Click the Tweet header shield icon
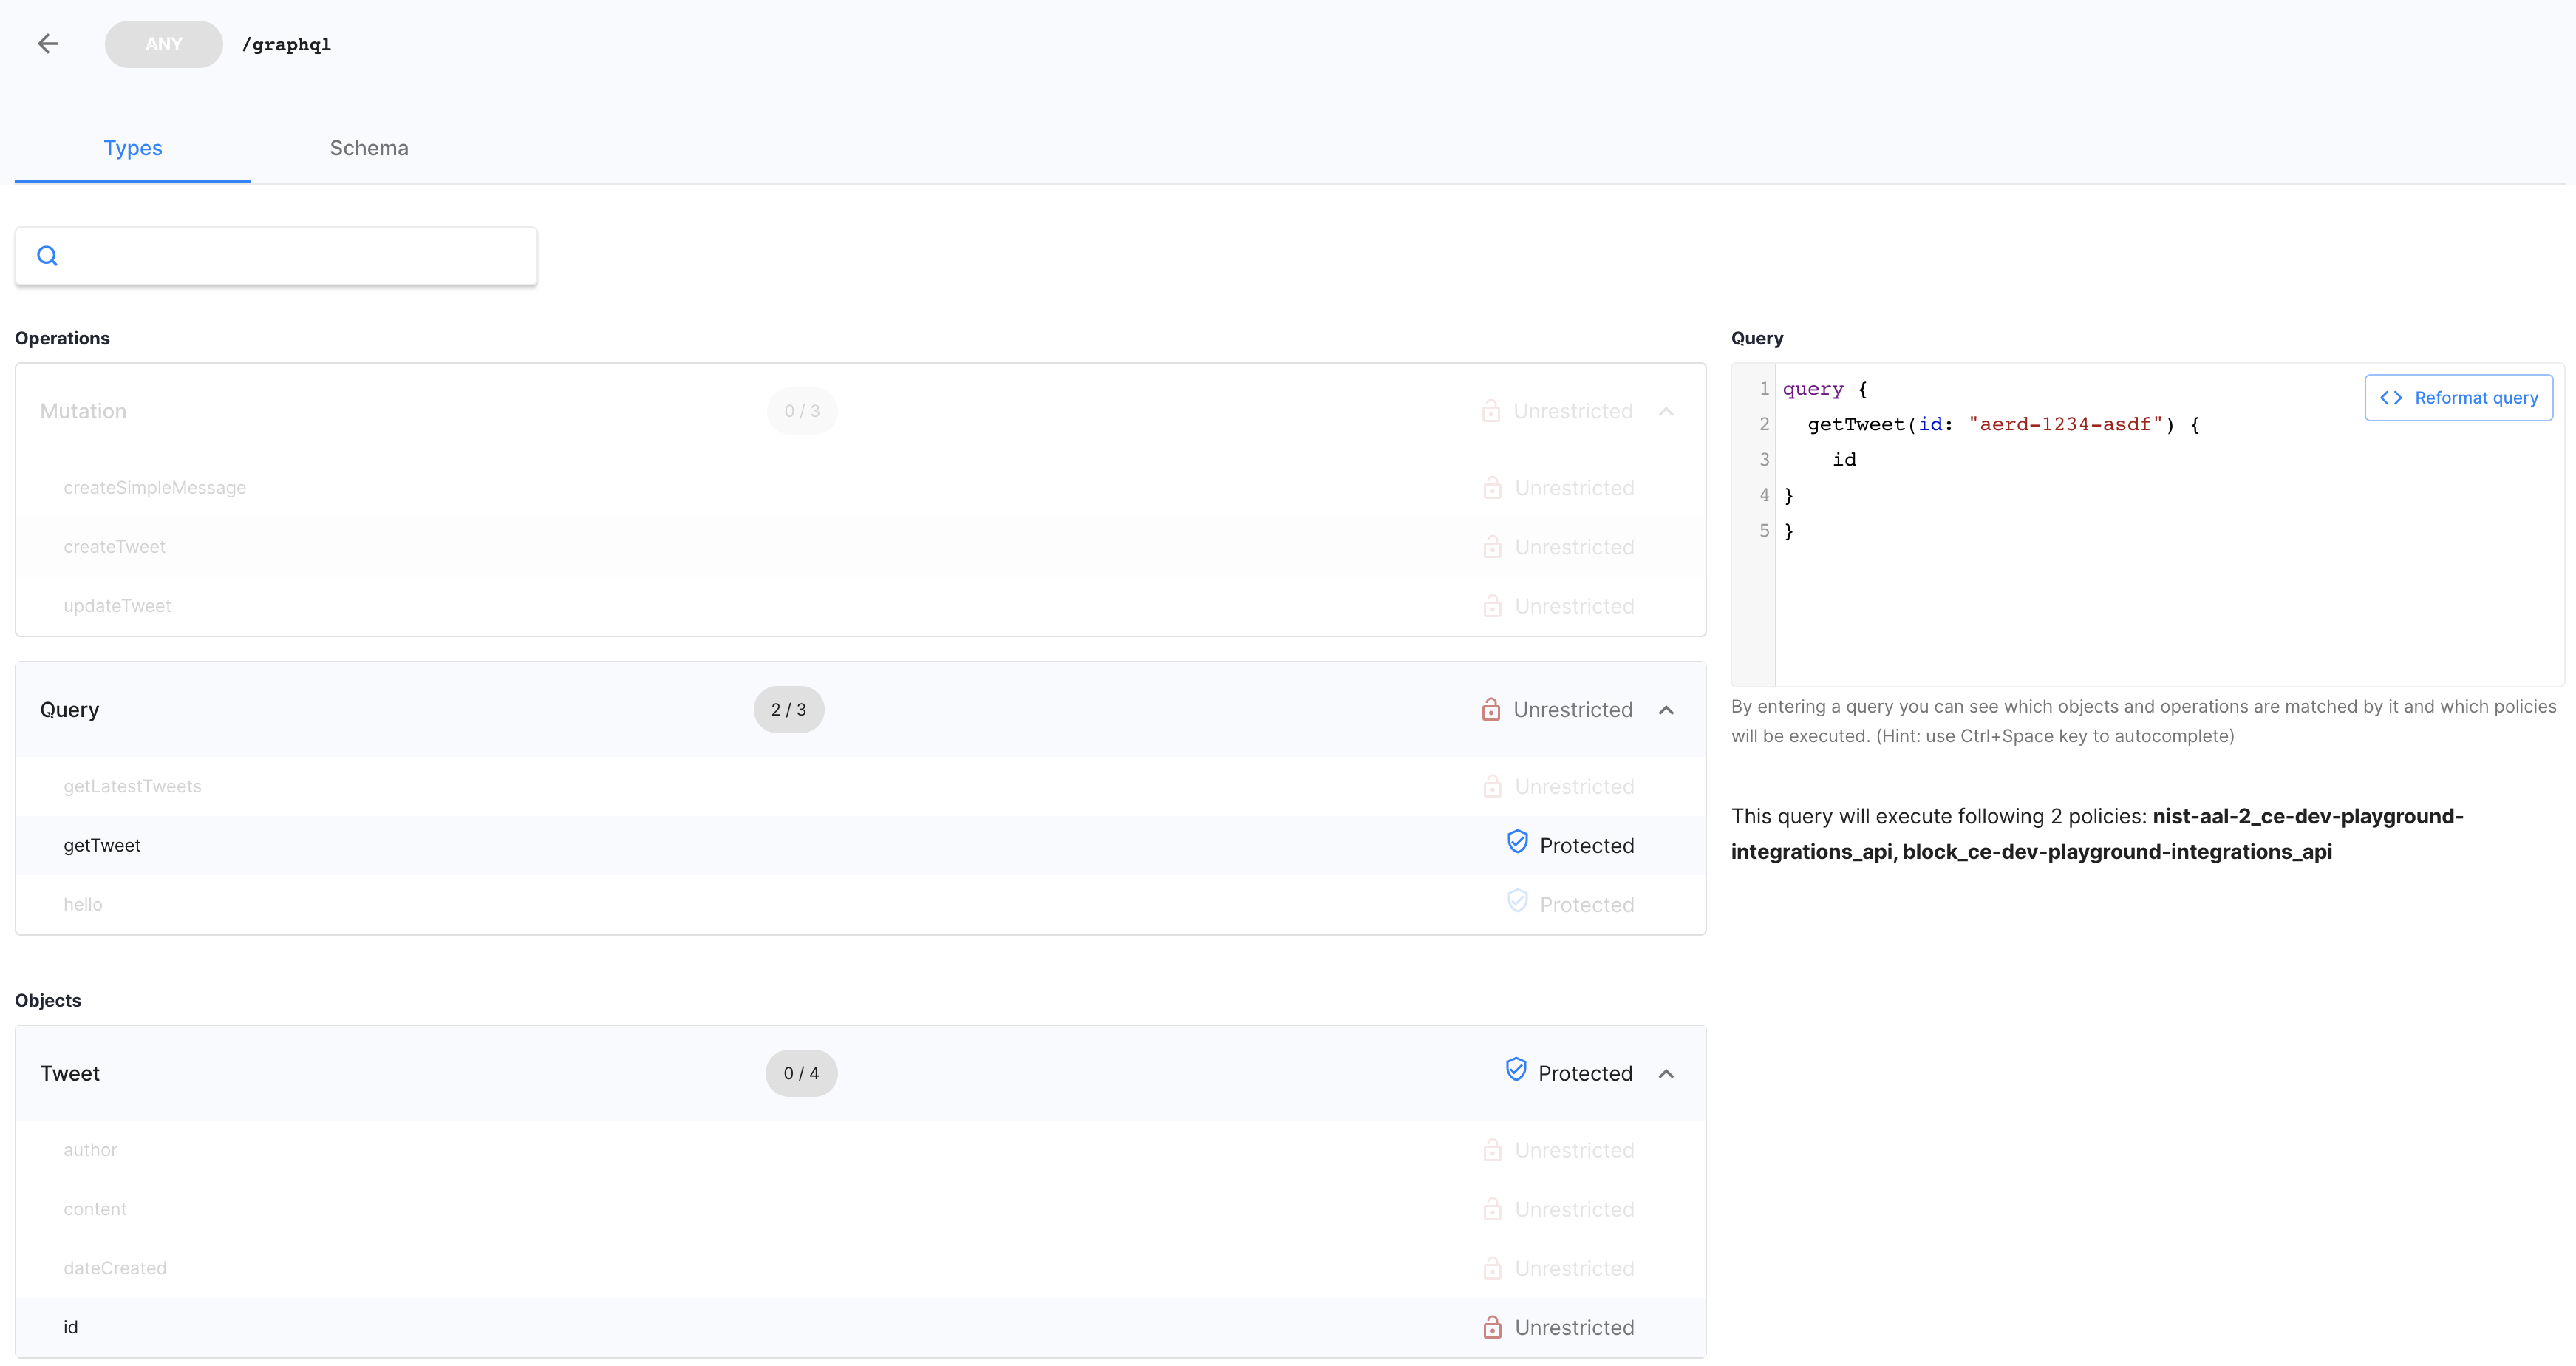 pos(1516,1070)
